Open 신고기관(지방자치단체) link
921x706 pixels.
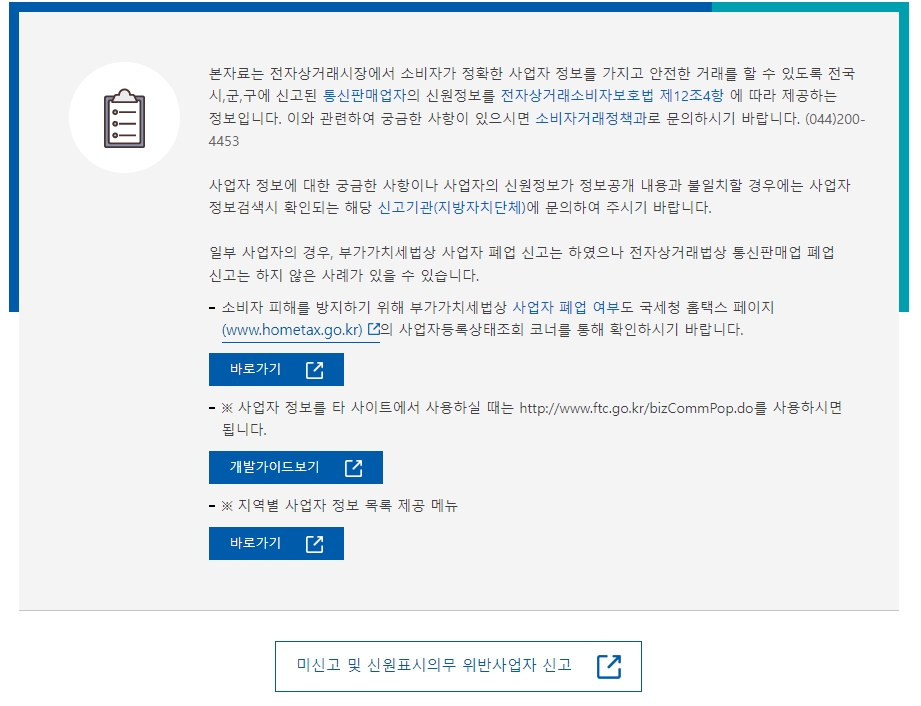coord(452,207)
